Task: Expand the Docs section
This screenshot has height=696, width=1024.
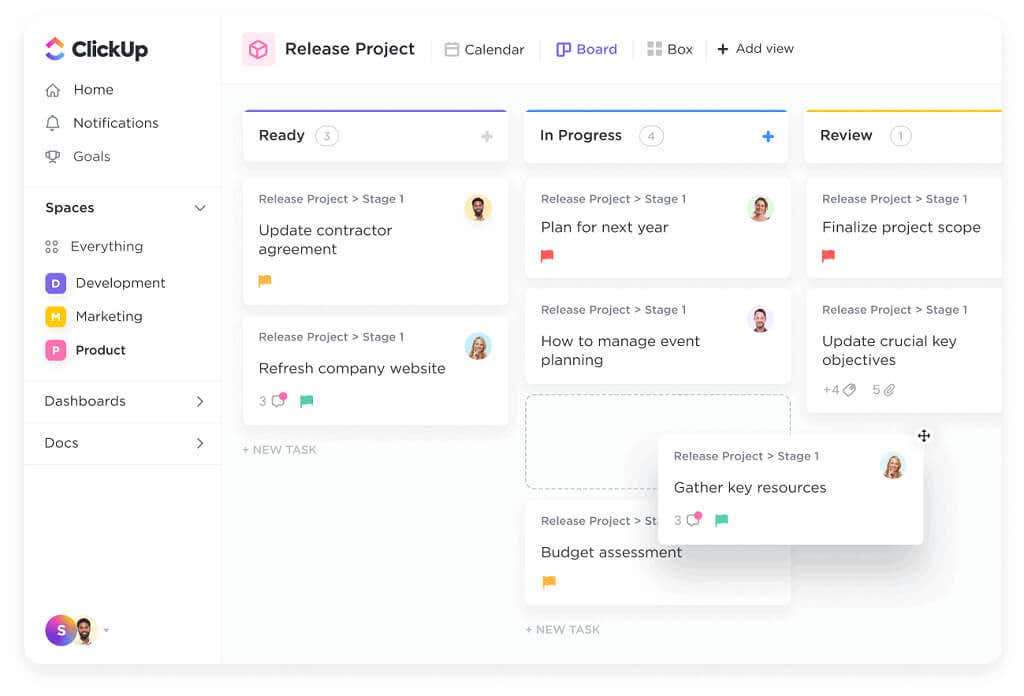Action: tap(200, 443)
